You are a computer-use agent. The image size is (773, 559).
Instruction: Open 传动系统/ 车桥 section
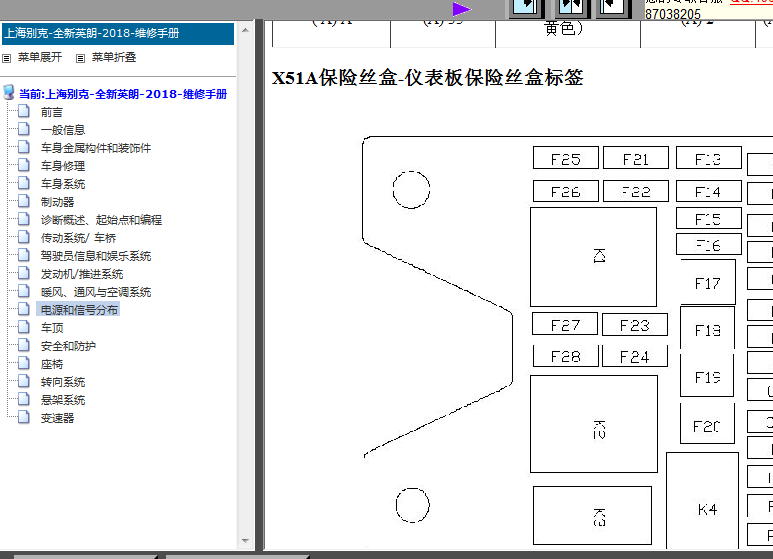78,238
